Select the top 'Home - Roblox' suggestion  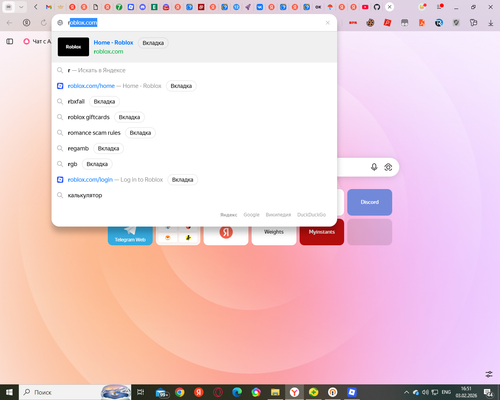pyautogui.click(x=194, y=47)
